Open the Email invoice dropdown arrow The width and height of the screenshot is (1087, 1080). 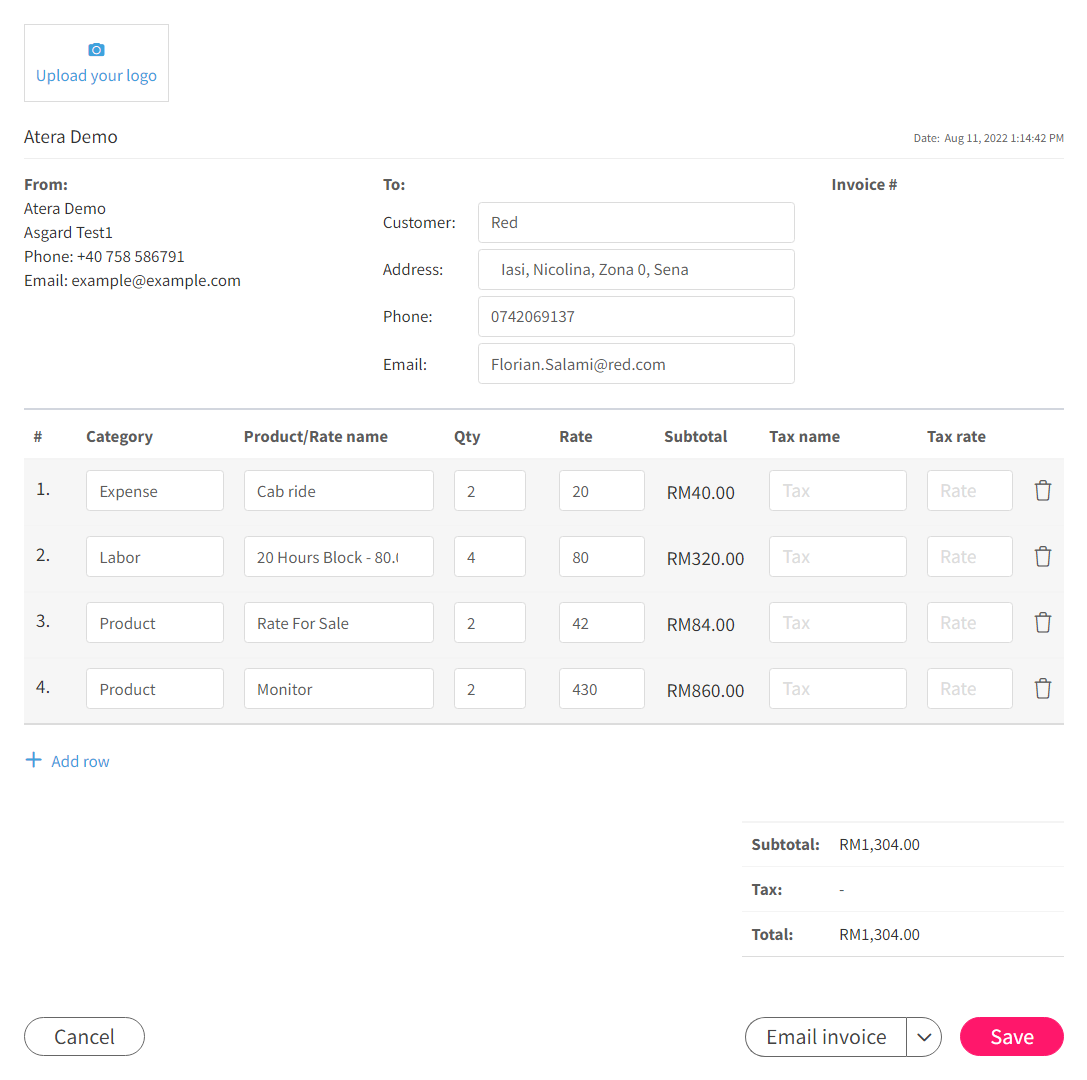[923, 1037]
